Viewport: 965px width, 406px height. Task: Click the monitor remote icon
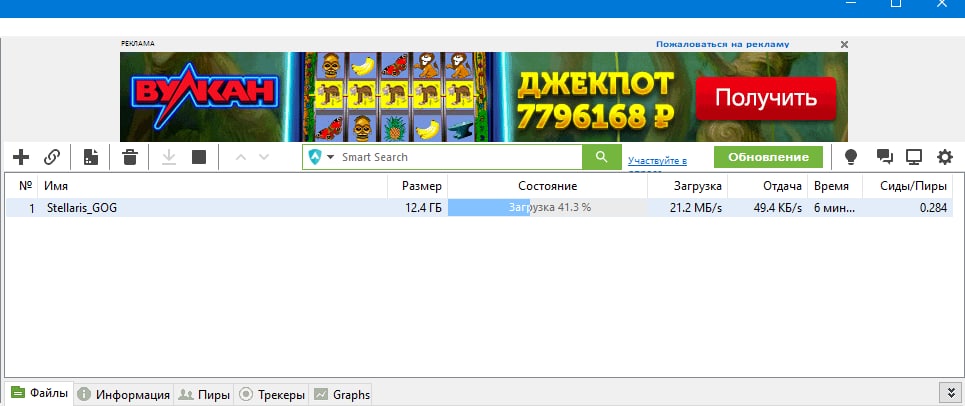pyautogui.click(x=914, y=157)
